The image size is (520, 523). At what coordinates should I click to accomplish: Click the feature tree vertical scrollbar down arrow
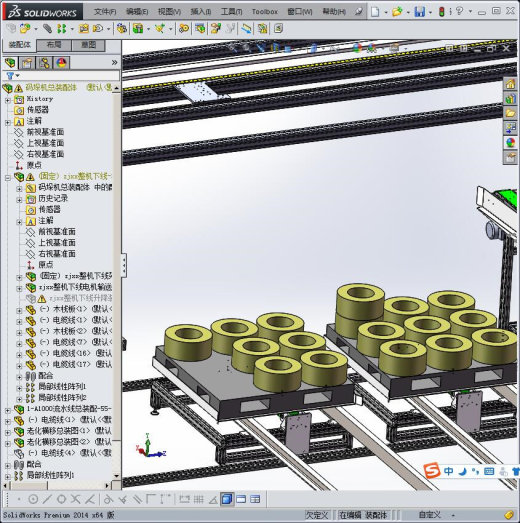click(116, 476)
